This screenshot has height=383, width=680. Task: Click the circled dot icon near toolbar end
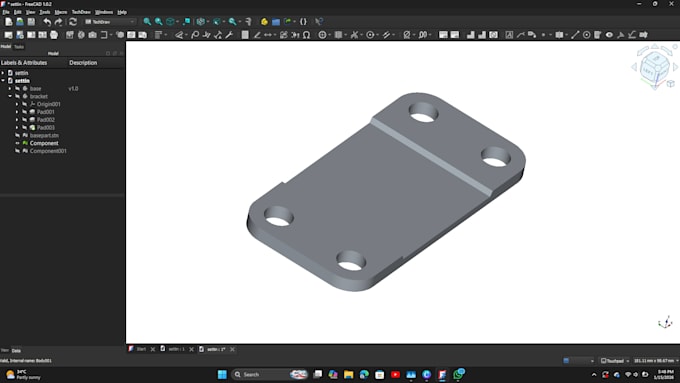pos(586,35)
